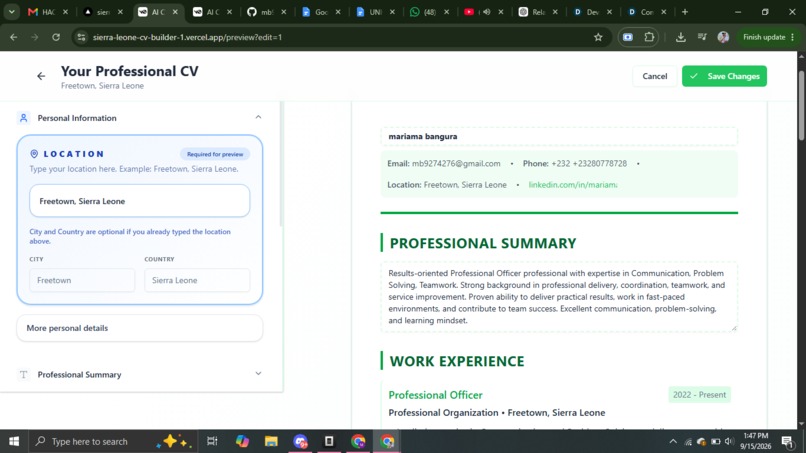Screen dimensions: 806x453
Task: Click the email mb9274276@gmail.com
Action: [x=456, y=164]
